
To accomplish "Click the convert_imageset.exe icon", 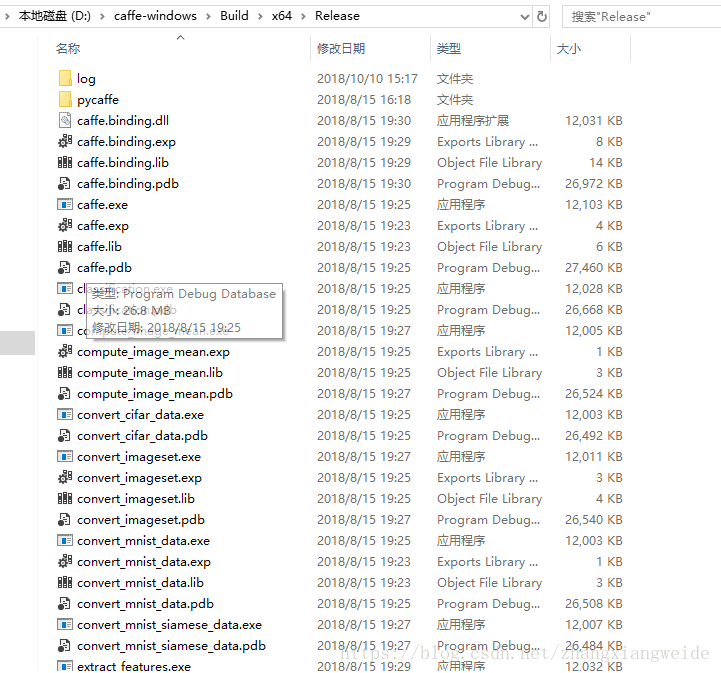I will point(65,456).
